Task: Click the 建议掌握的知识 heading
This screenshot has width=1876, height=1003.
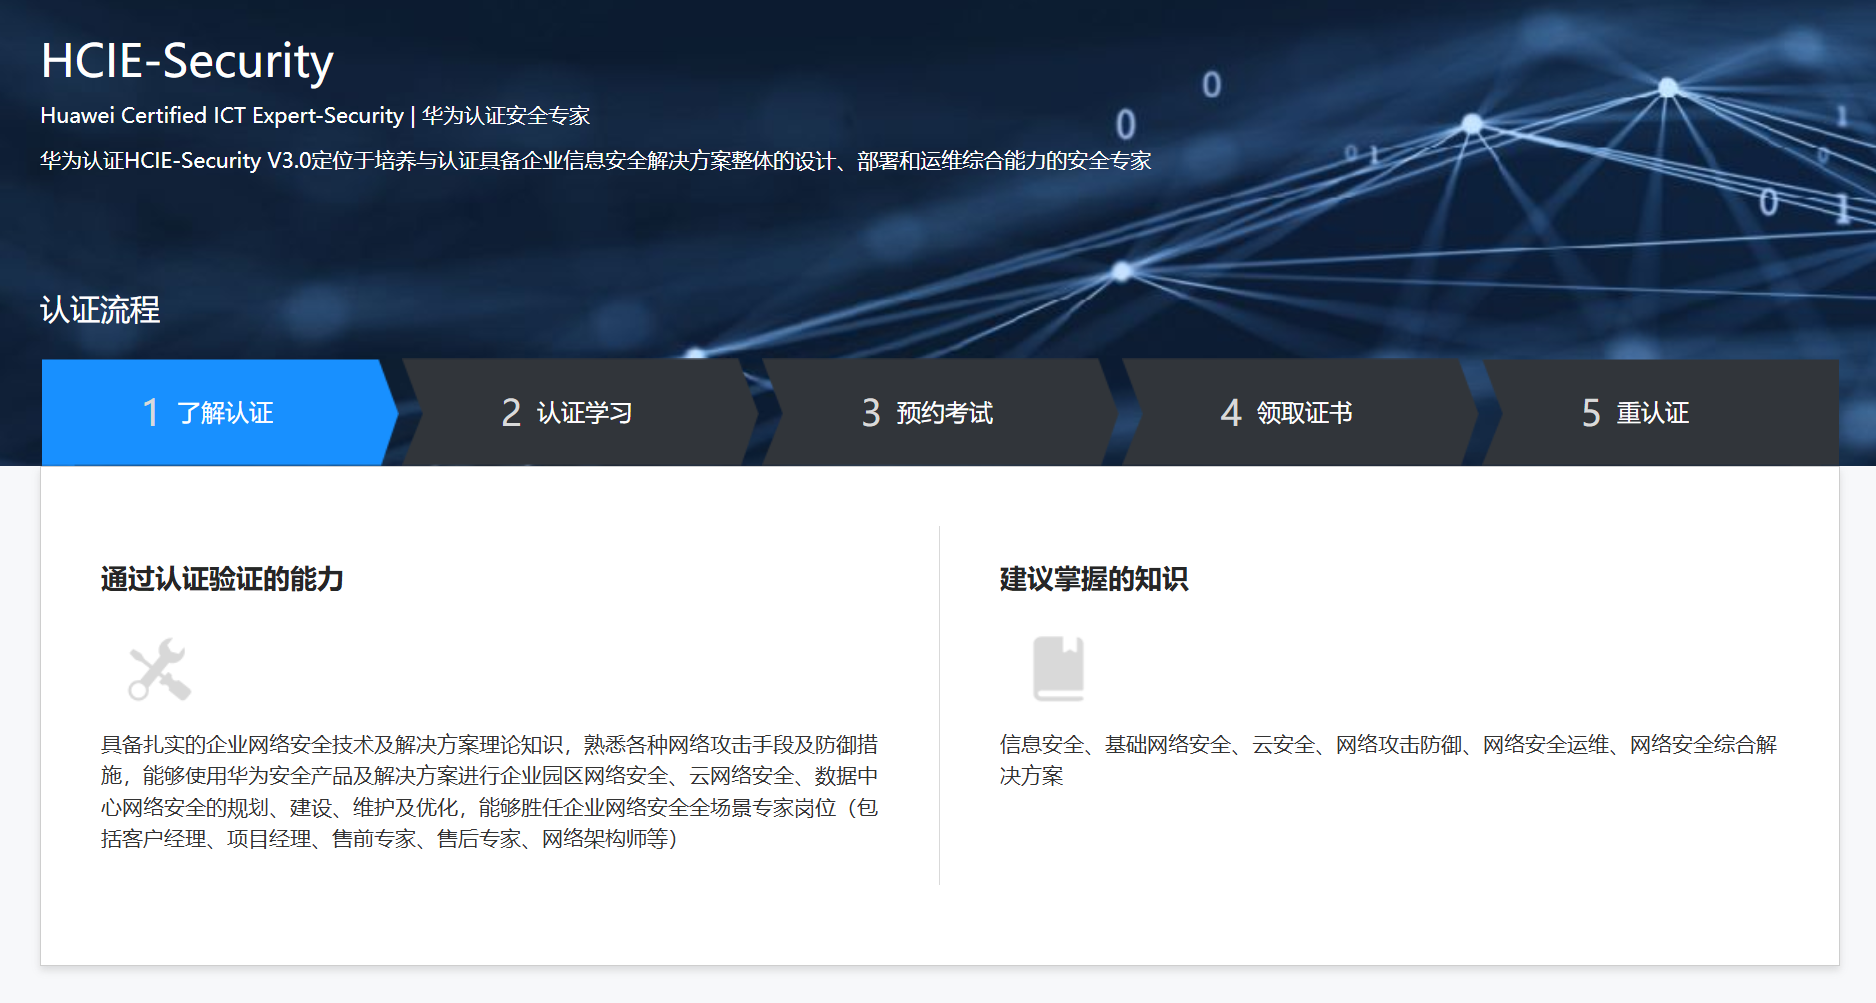Action: point(1094,579)
